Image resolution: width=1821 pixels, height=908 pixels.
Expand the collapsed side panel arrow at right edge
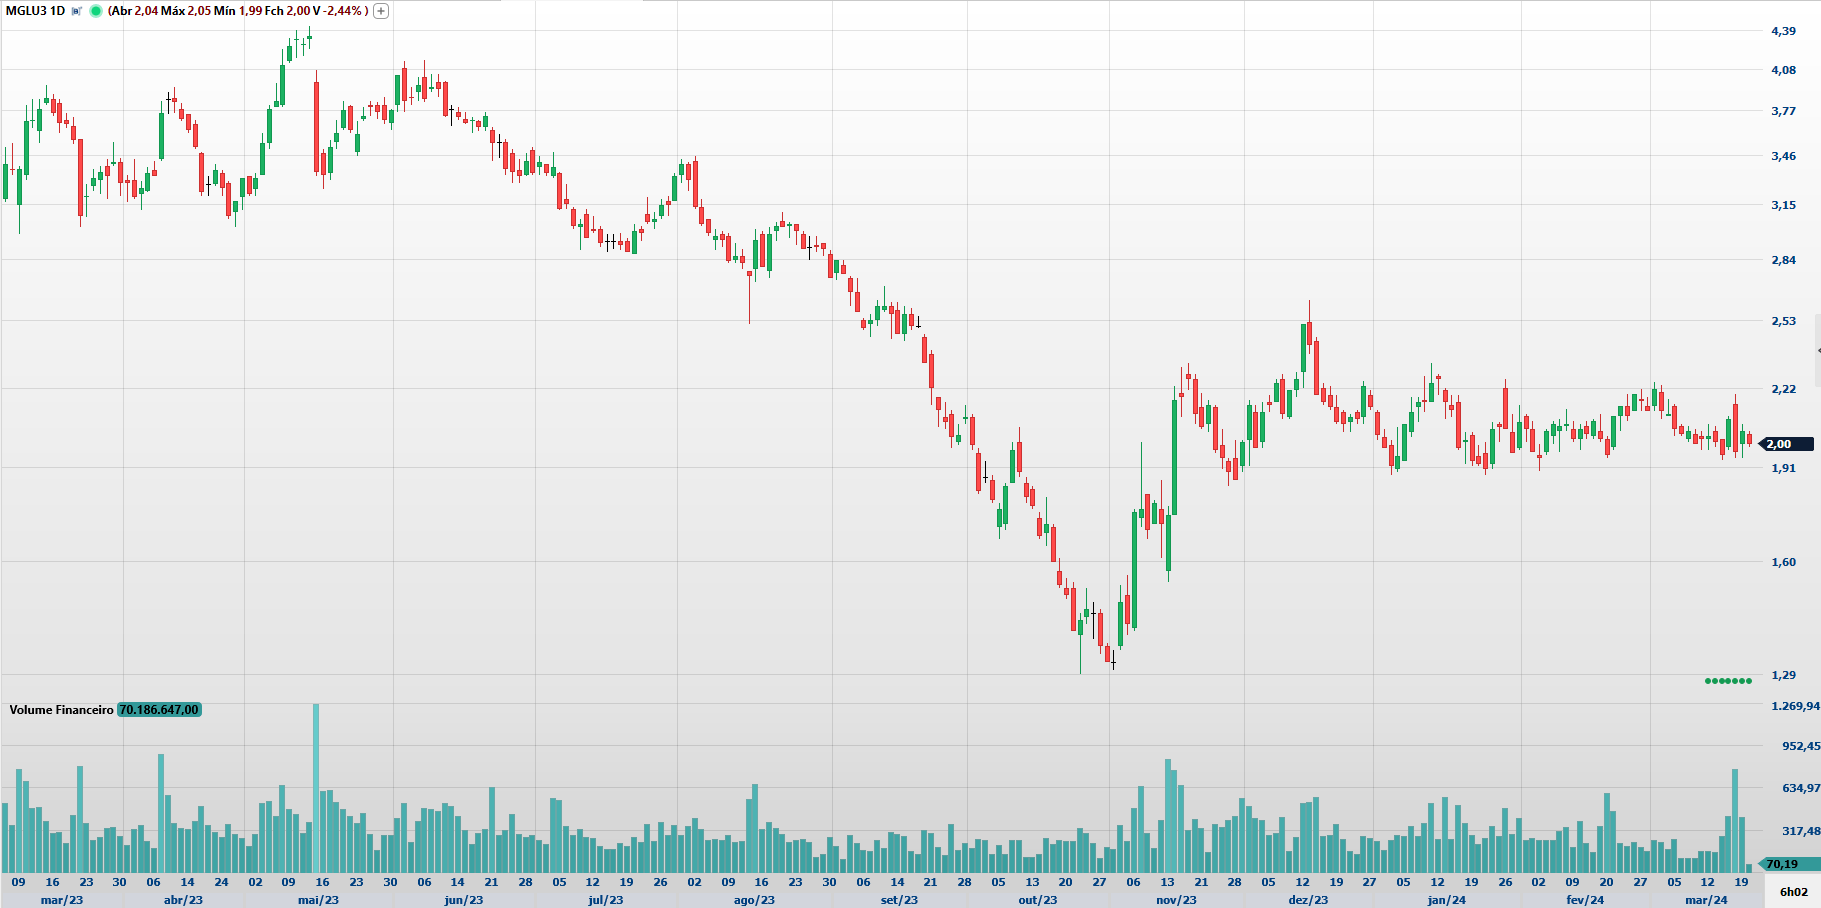1817,351
